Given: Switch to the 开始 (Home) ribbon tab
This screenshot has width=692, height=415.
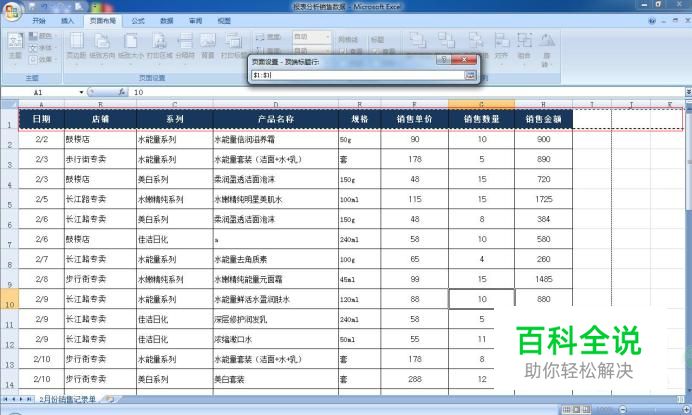Looking at the screenshot, I should click(39, 21).
